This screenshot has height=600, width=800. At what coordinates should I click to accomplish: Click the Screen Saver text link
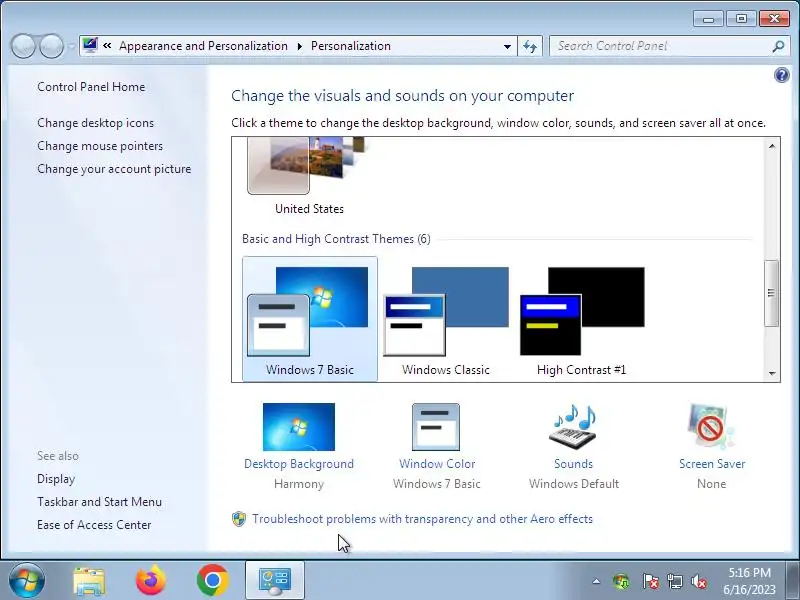point(712,464)
